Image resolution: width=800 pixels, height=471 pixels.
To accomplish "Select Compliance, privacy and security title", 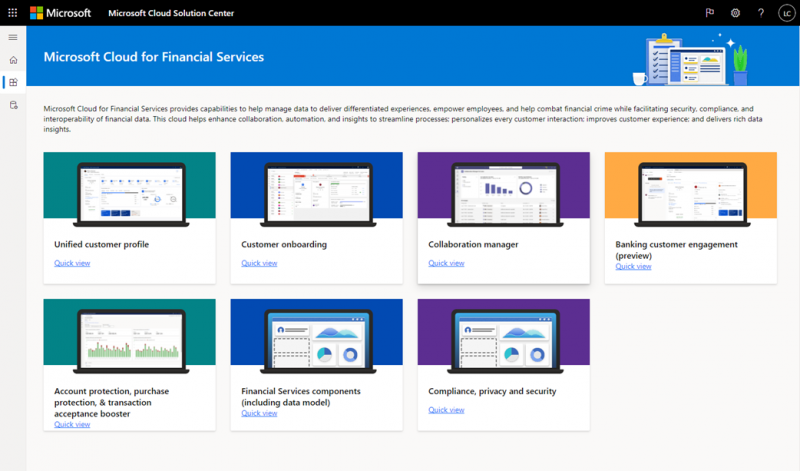I will point(492,391).
